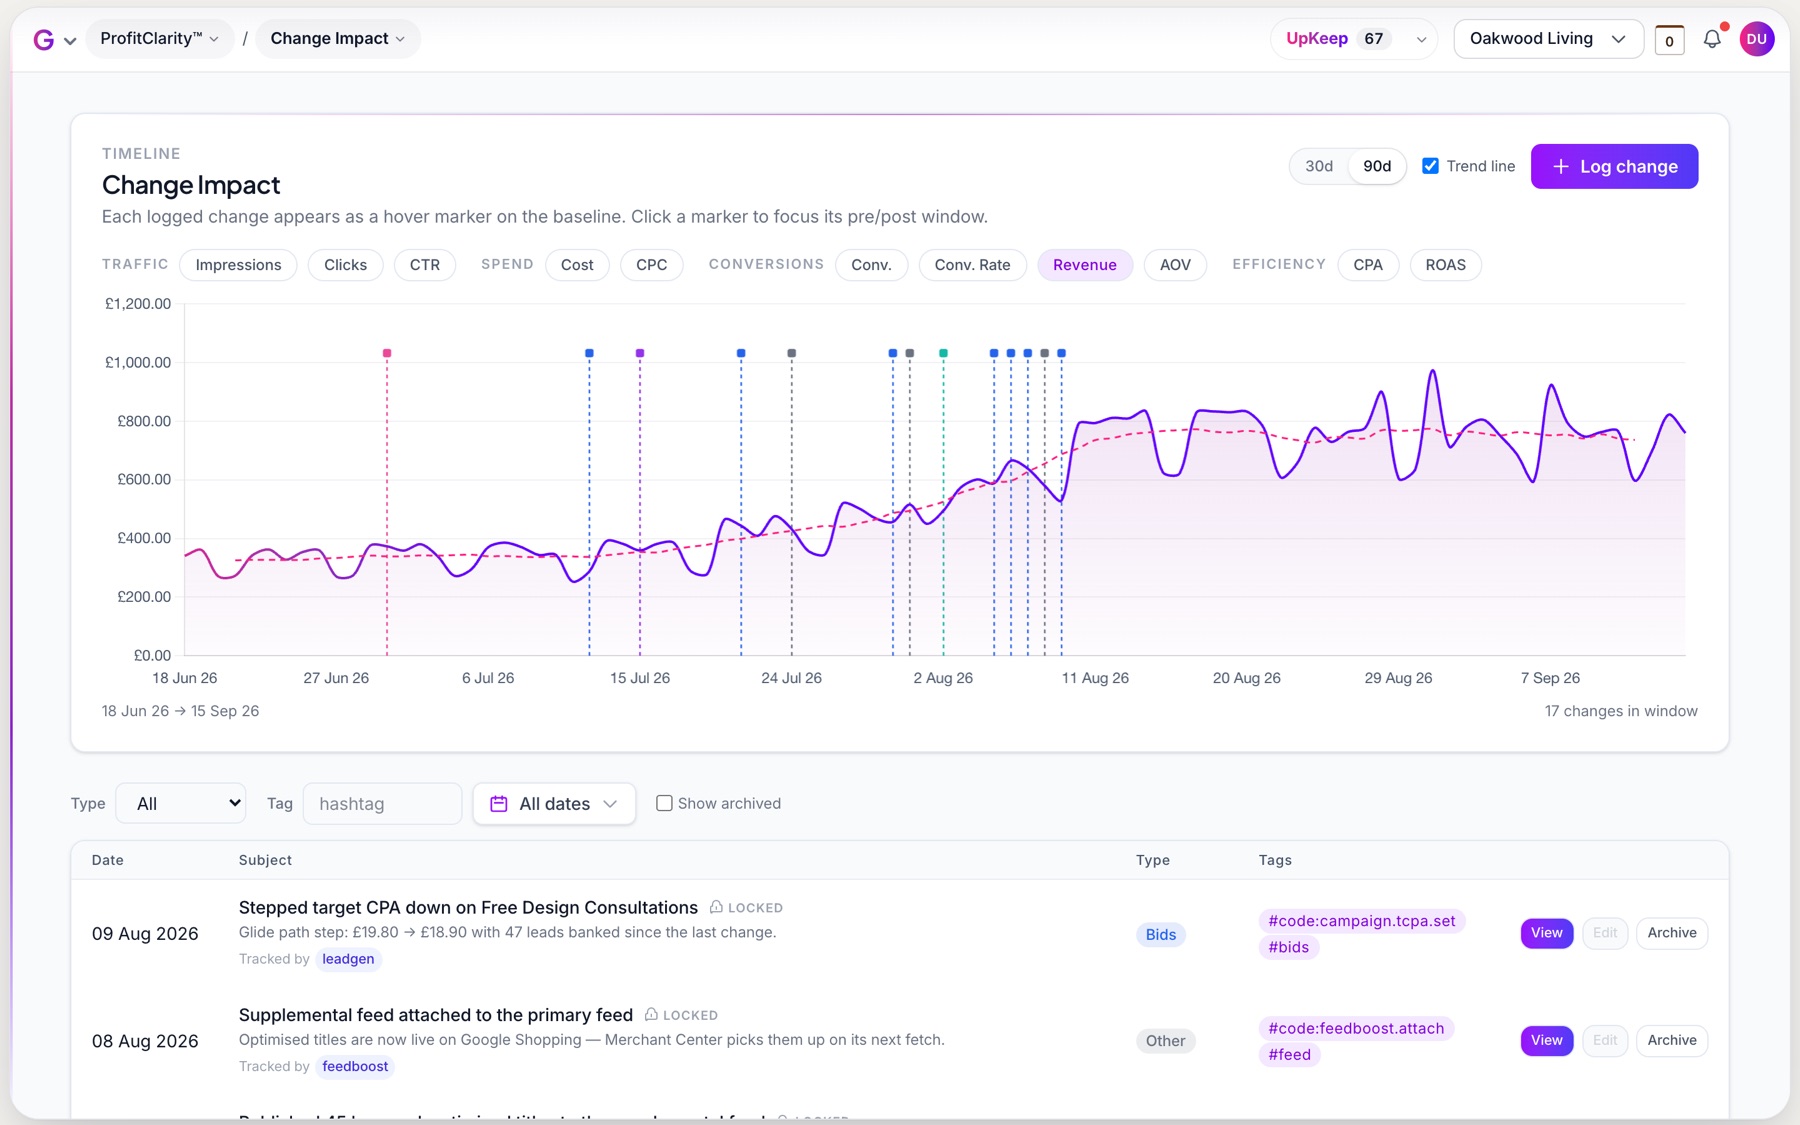Screen dimensions: 1800x1125
Task: Select the Impressions metric
Action: (x=238, y=265)
